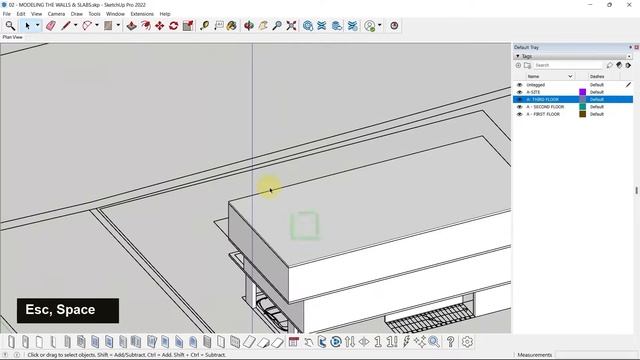Click the Search/zoom magnifier toolbar icon
The width and height of the screenshot is (640, 360).
click(10, 26)
